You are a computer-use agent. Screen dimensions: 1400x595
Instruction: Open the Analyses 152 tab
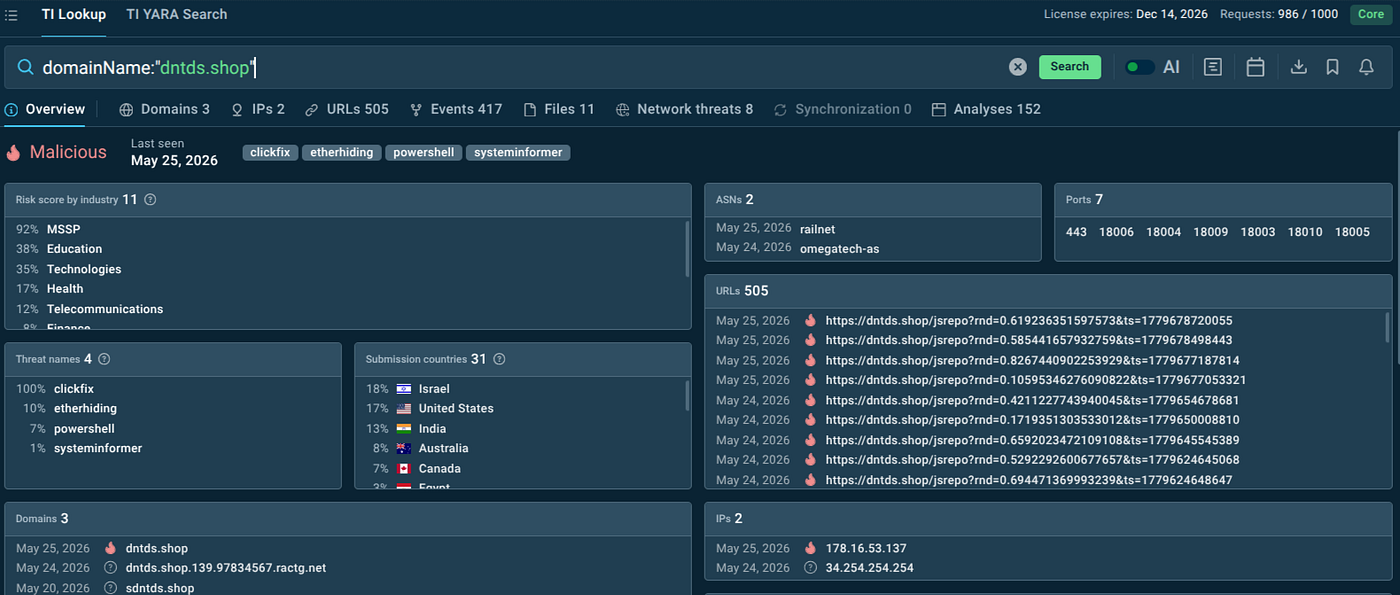[986, 109]
